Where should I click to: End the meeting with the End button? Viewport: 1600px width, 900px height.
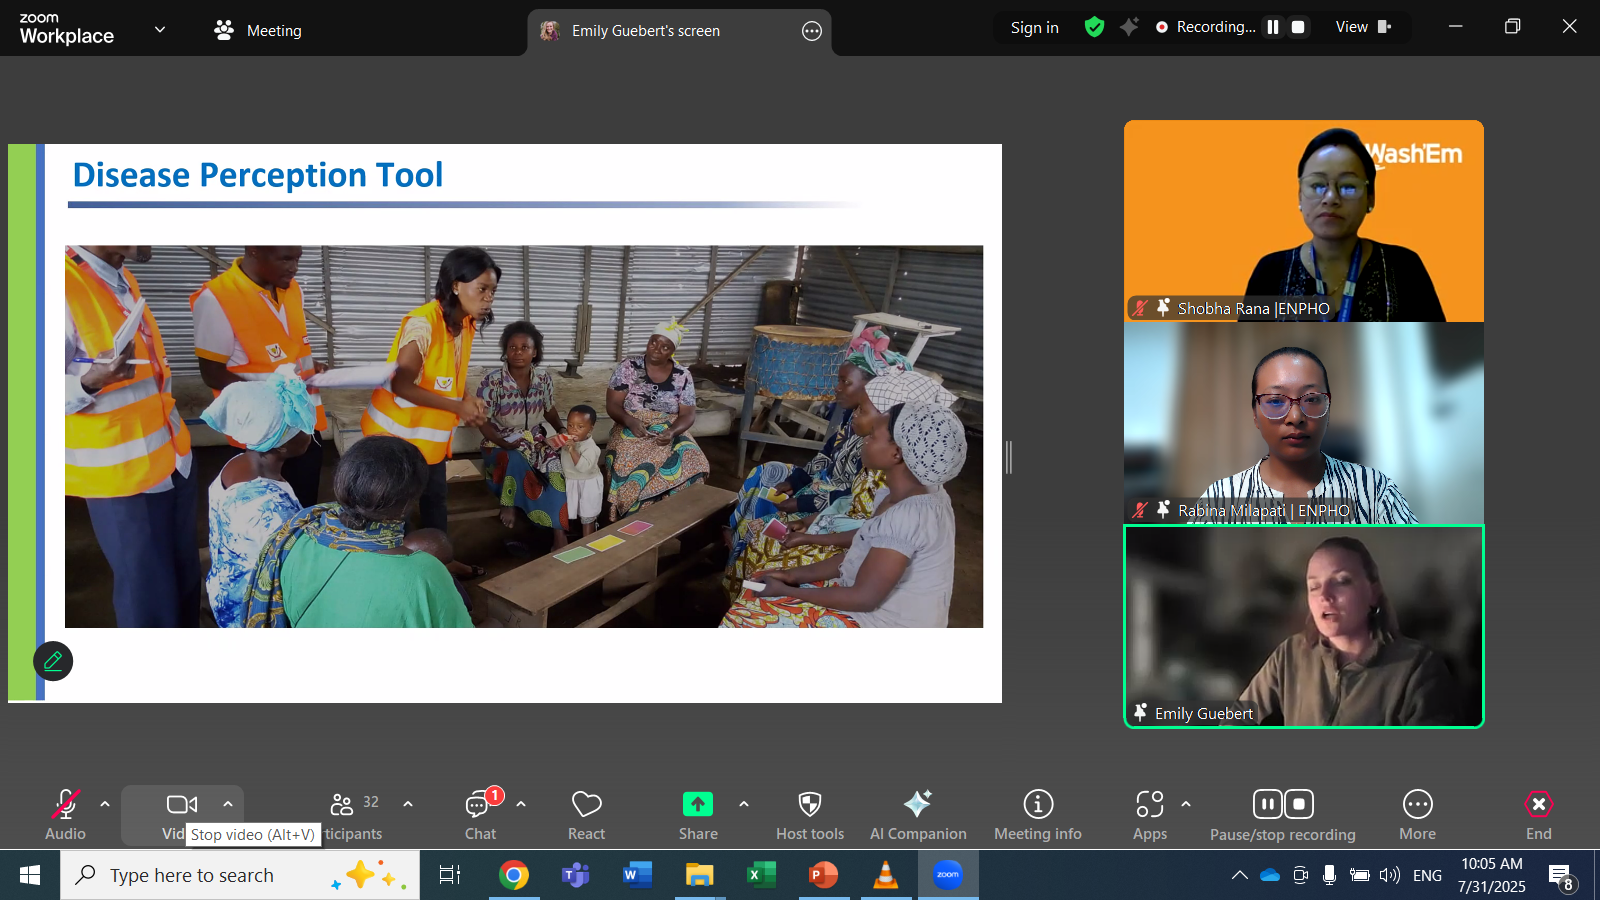pyautogui.click(x=1538, y=815)
